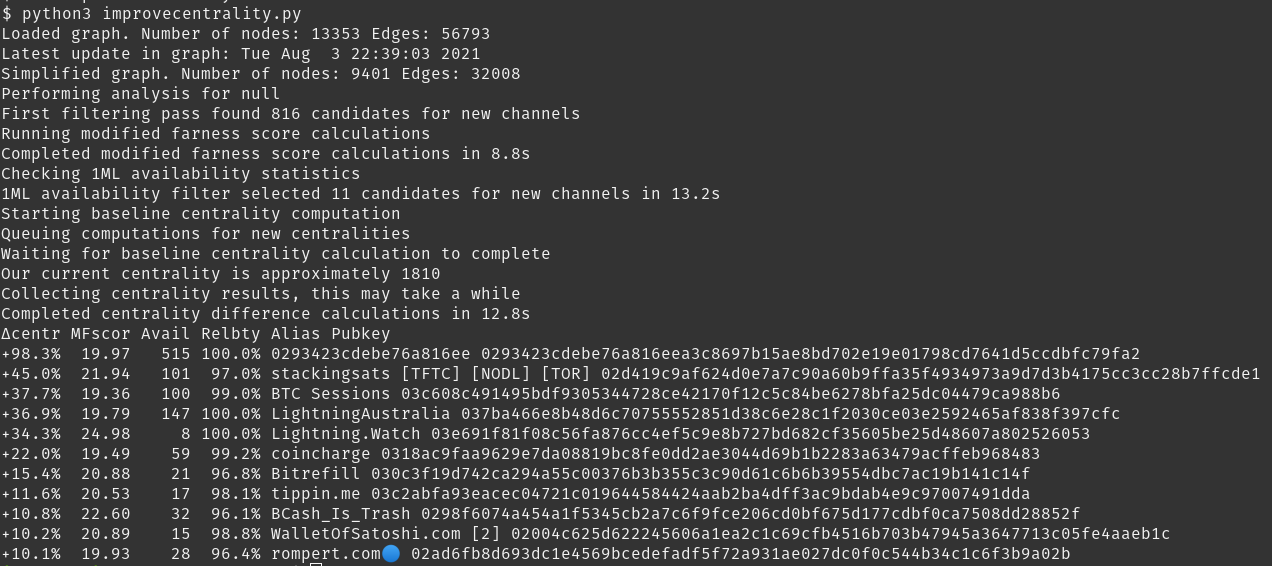Click the MFscor column header
The height and width of the screenshot is (566, 1272).
[x=101, y=334]
